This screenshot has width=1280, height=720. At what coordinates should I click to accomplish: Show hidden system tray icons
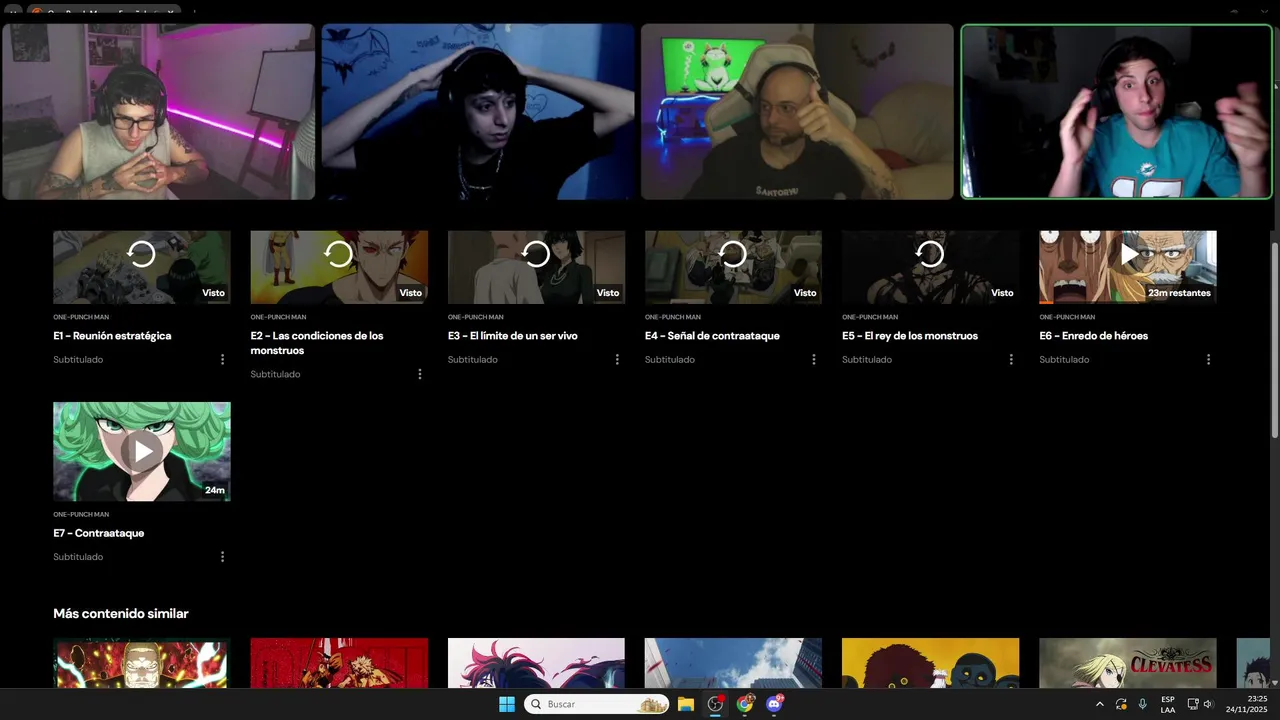click(x=1100, y=704)
